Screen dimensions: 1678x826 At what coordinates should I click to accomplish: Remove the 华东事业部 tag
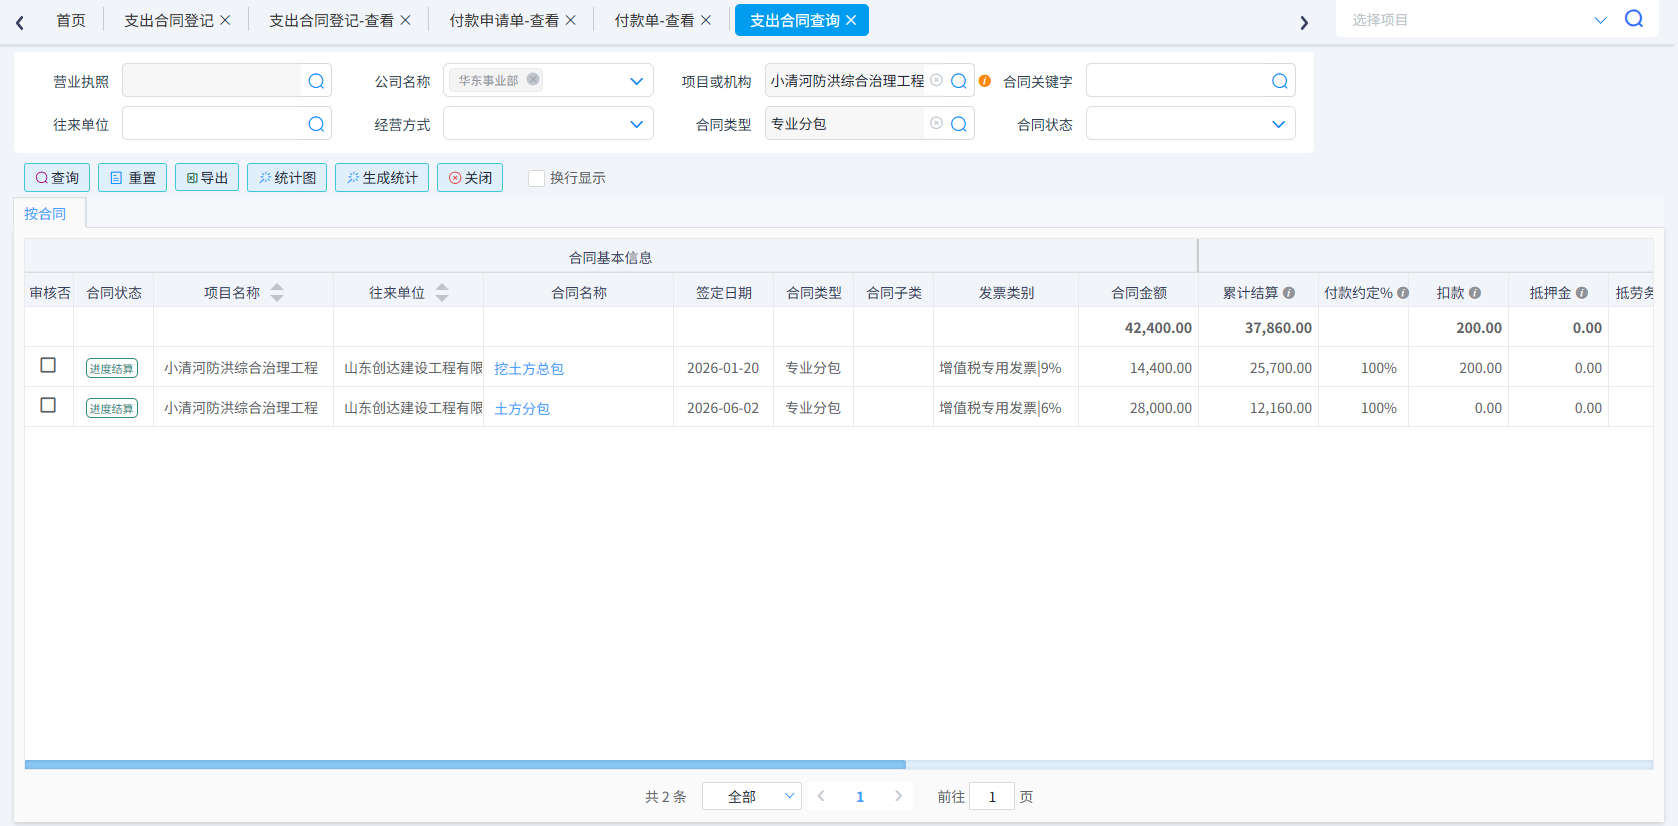[x=533, y=79]
